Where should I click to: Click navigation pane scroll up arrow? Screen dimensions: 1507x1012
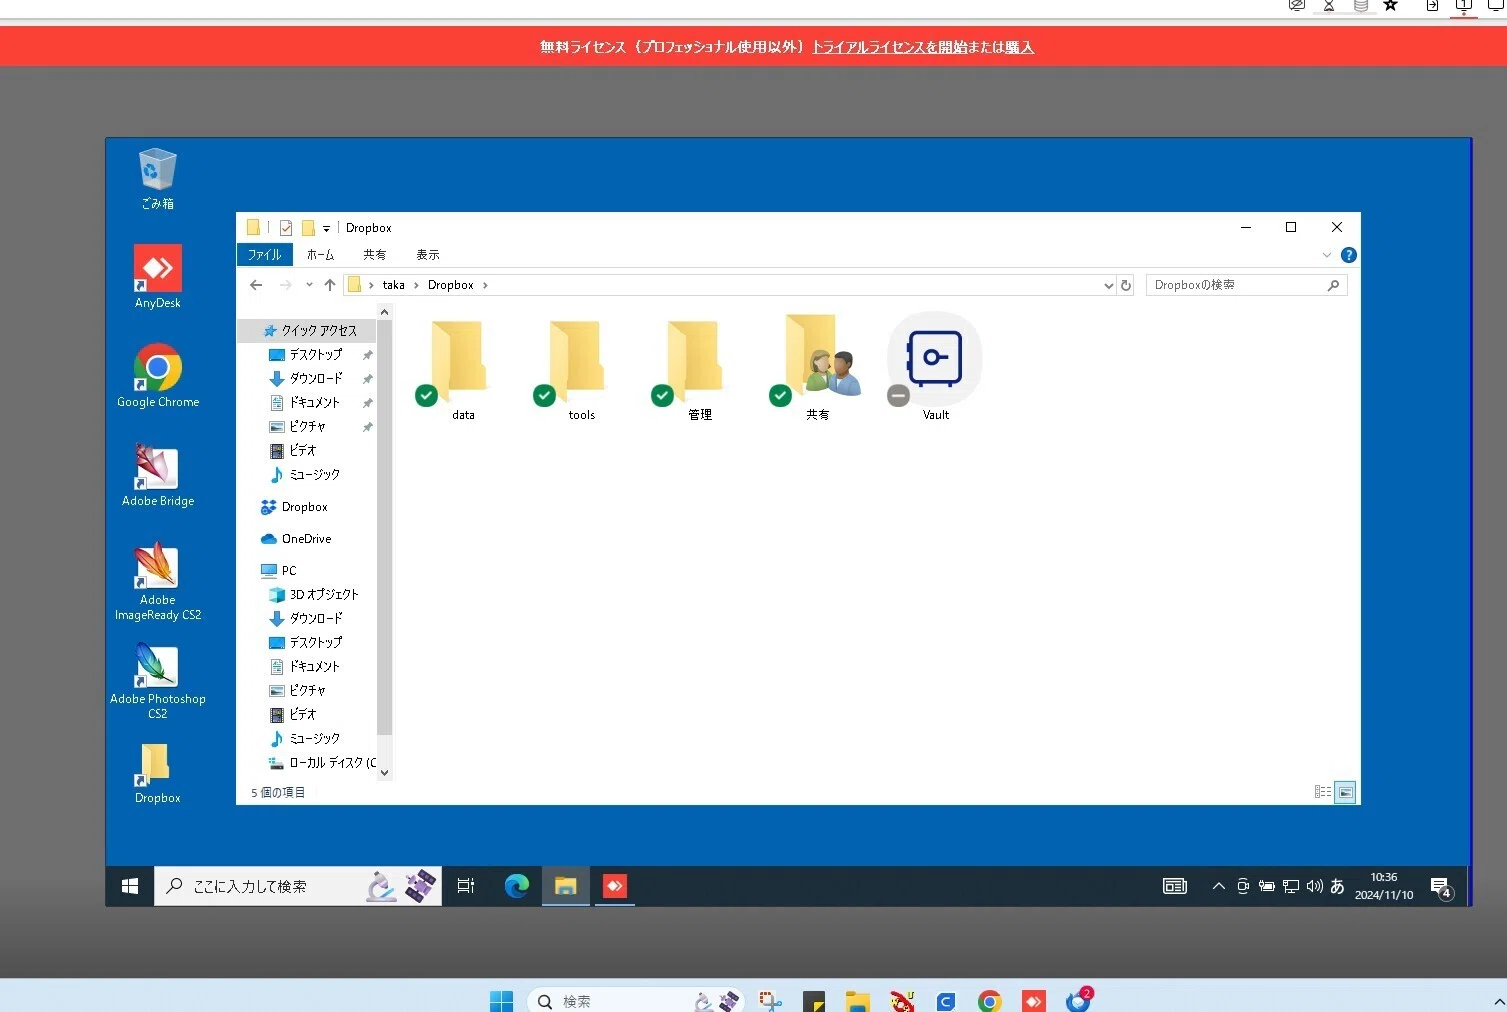coord(384,313)
